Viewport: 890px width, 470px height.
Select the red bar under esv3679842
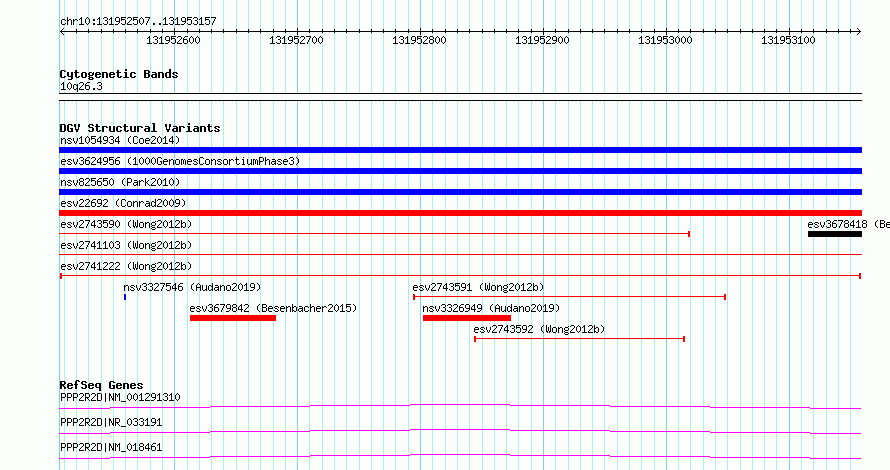[x=233, y=318]
